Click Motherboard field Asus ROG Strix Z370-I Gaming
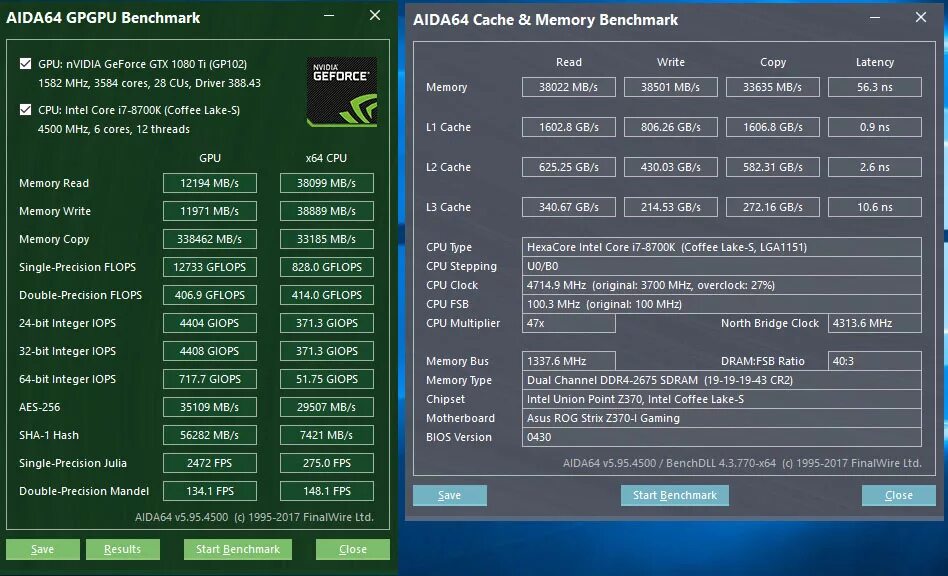 click(722, 418)
